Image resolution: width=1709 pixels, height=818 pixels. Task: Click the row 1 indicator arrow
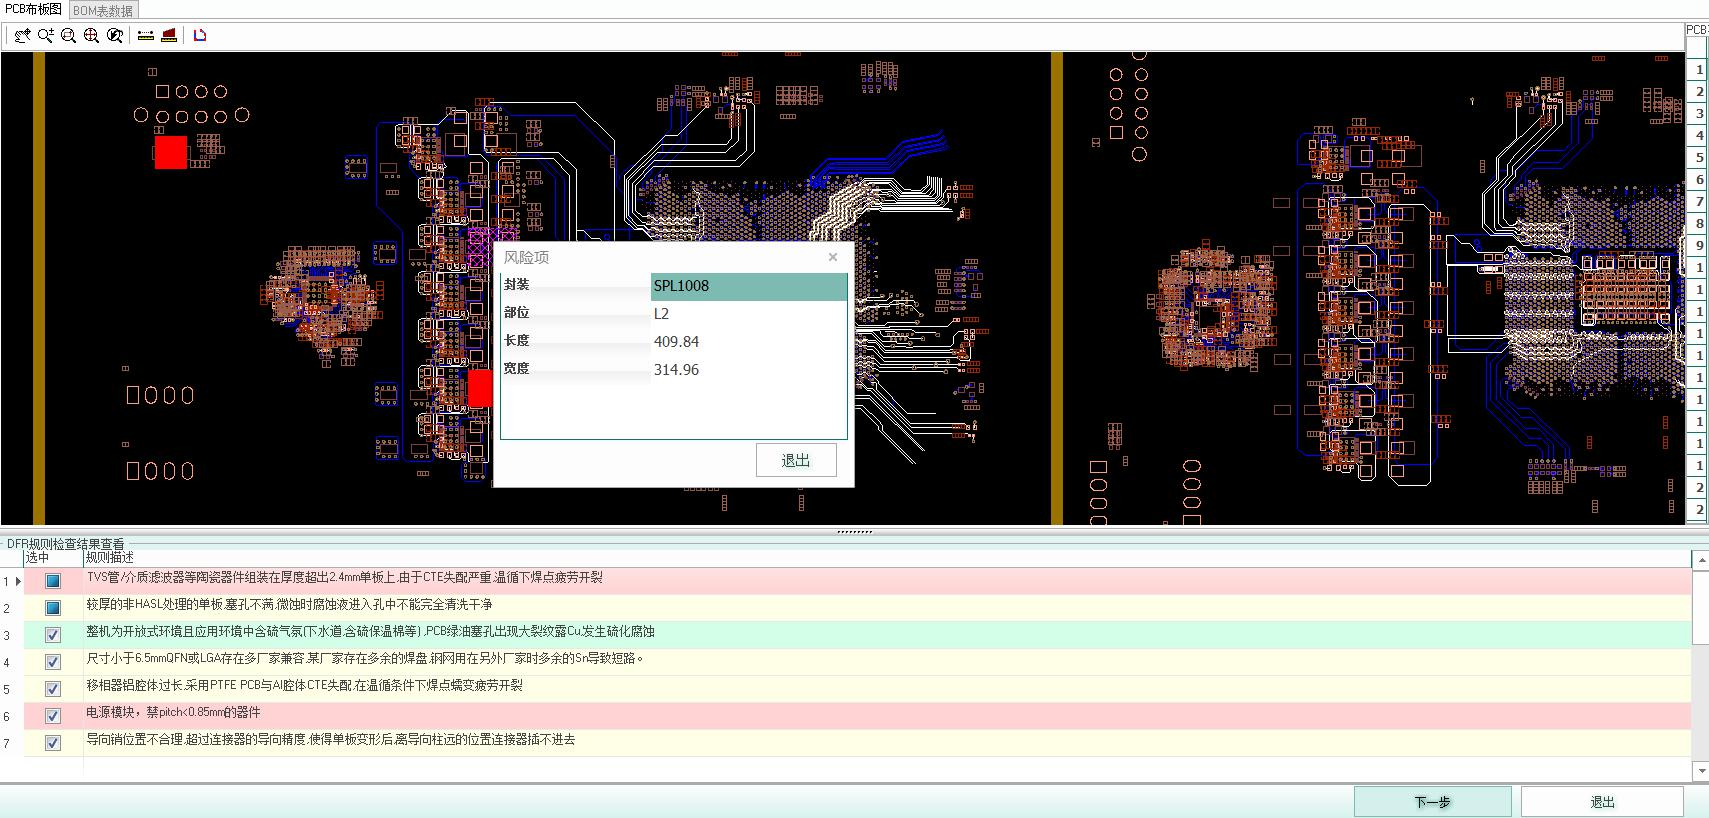point(18,581)
